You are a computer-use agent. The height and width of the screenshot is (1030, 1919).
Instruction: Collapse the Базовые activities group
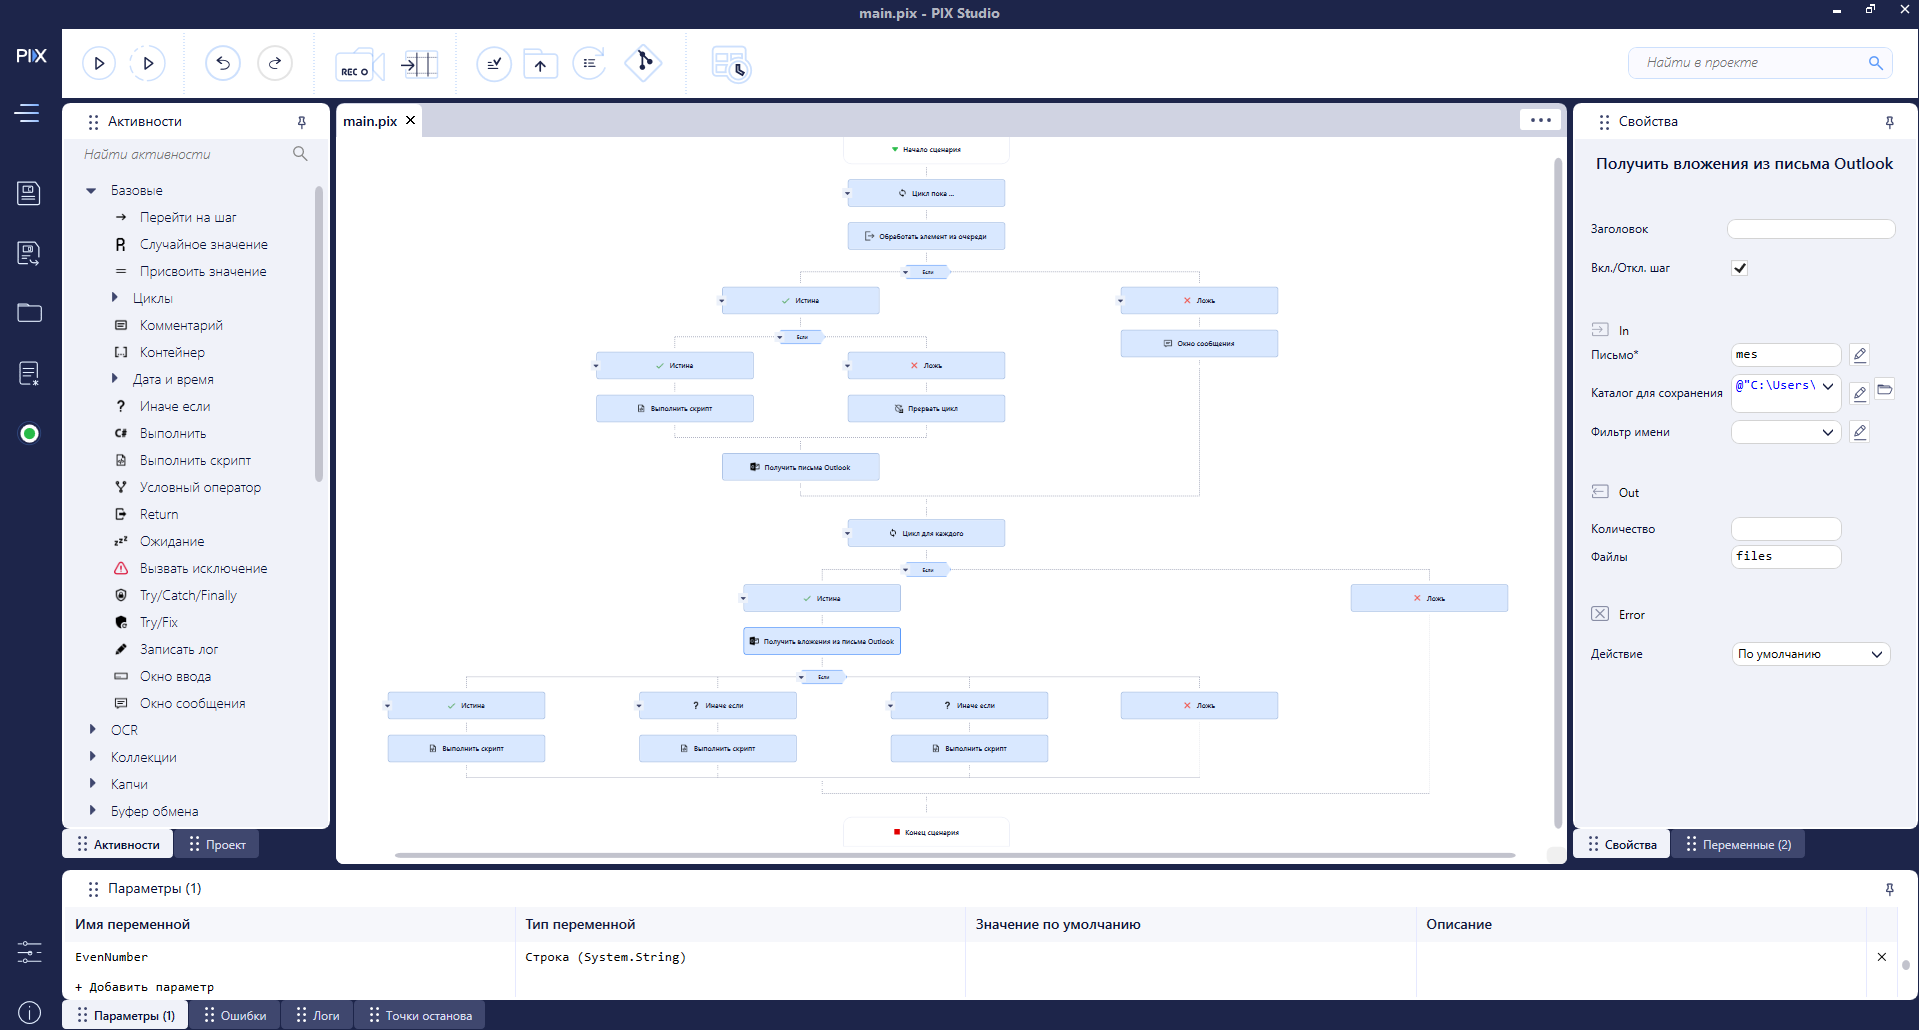(x=92, y=190)
